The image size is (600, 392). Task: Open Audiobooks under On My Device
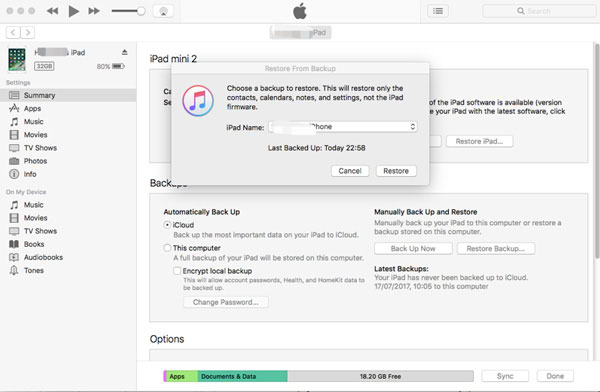click(x=68, y=257)
